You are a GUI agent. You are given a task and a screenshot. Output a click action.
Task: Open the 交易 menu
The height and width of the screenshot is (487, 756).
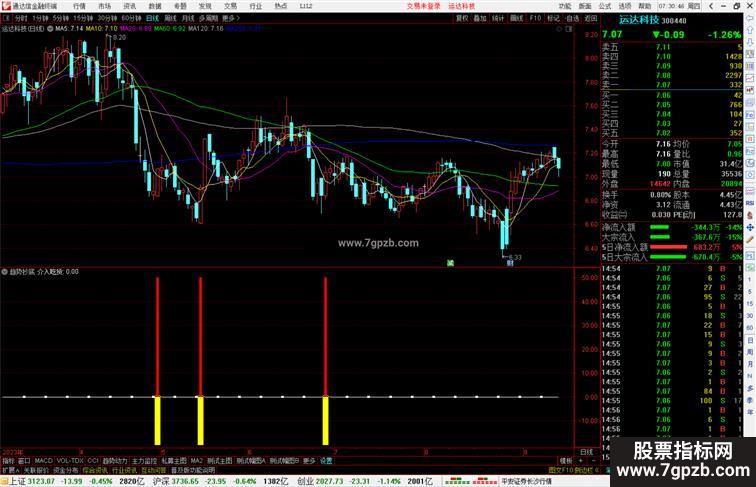tap(230, 6)
